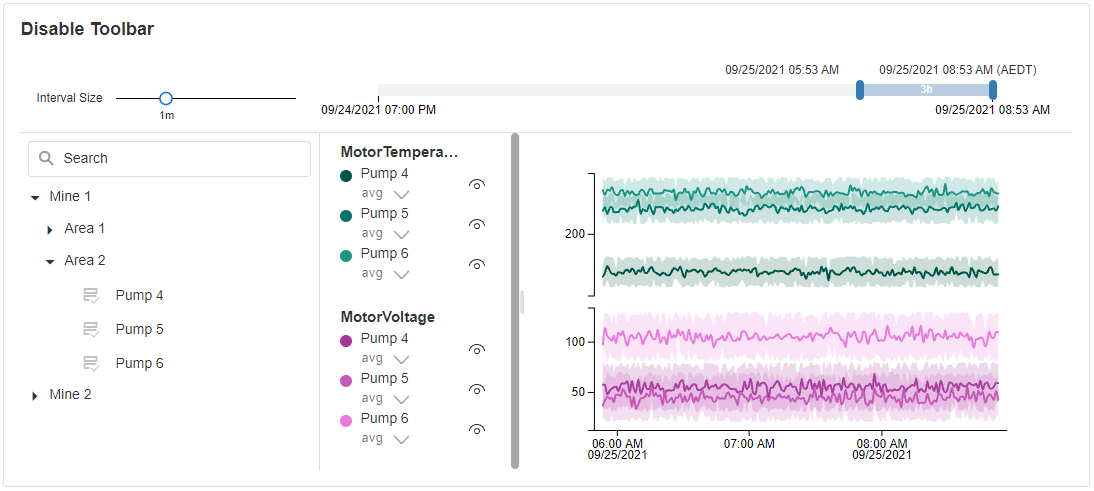Image resolution: width=1094 pixels, height=491 pixels.
Task: Select Area 2 in hierarchy tree
Action: 85,260
